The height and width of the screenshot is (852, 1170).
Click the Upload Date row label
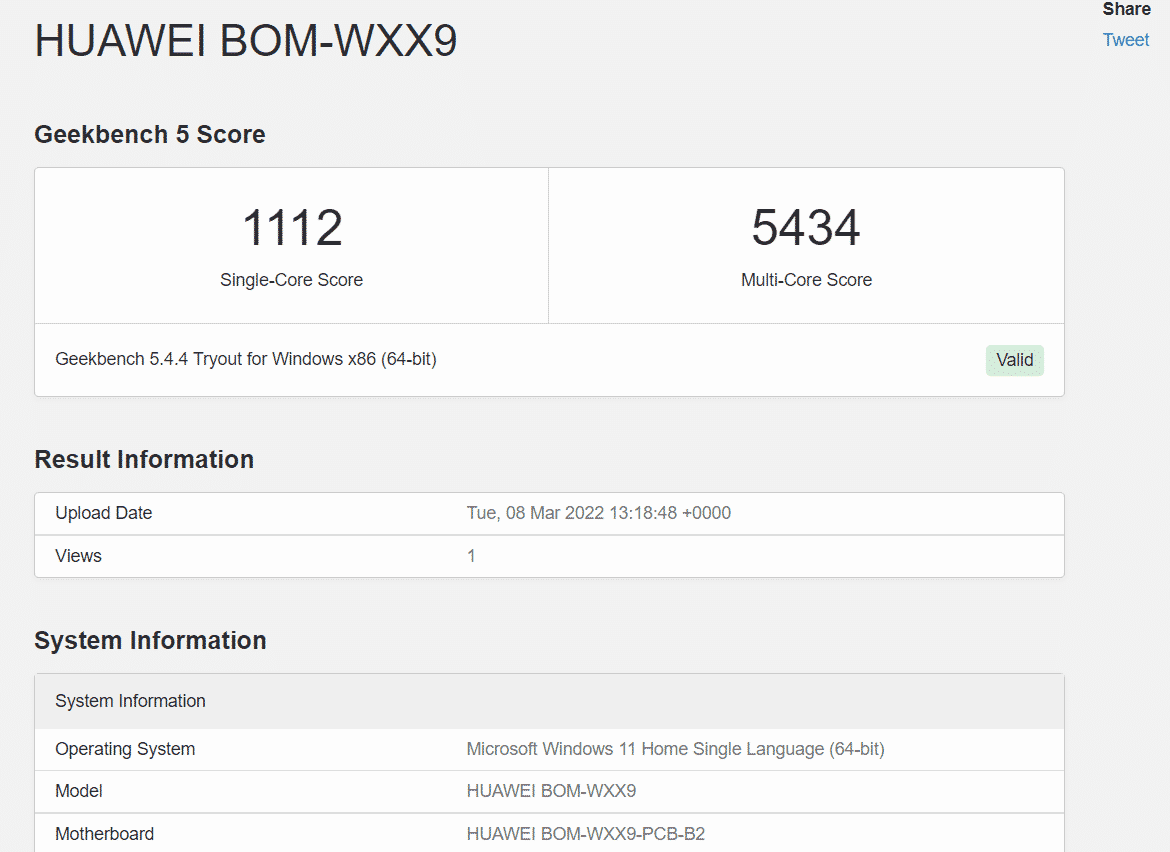[104, 513]
